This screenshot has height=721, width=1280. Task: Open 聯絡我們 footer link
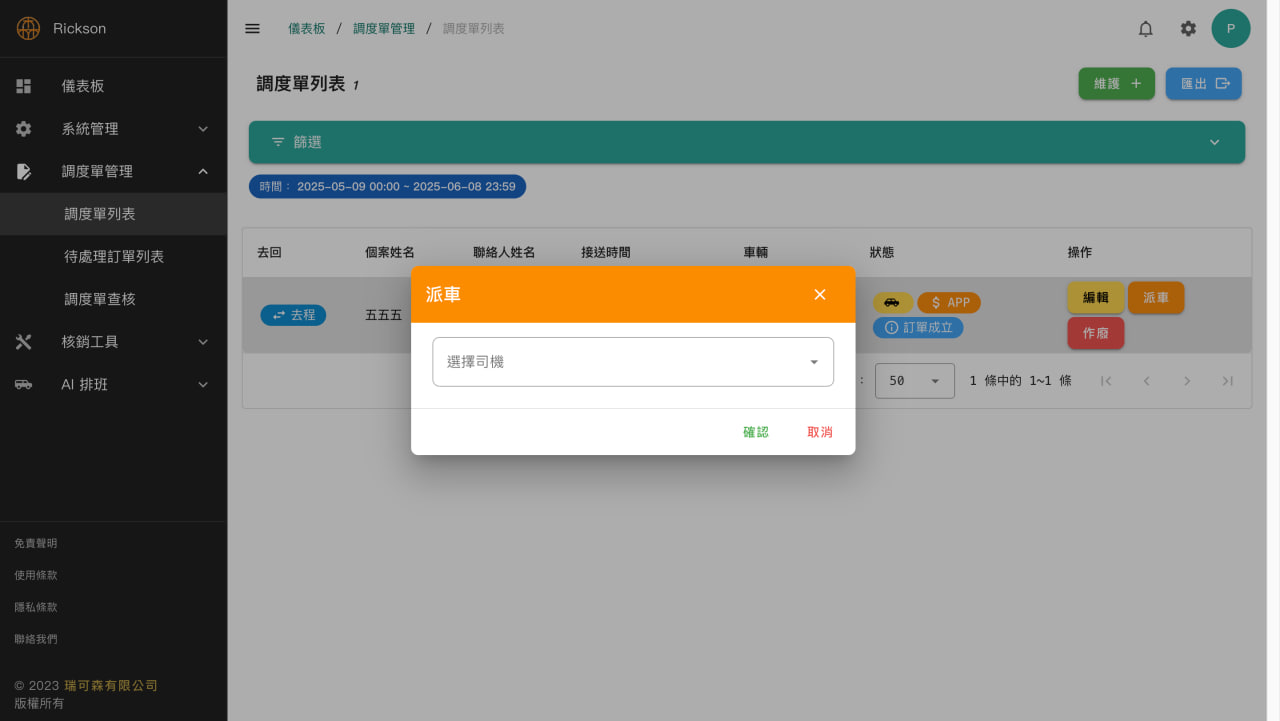point(36,639)
